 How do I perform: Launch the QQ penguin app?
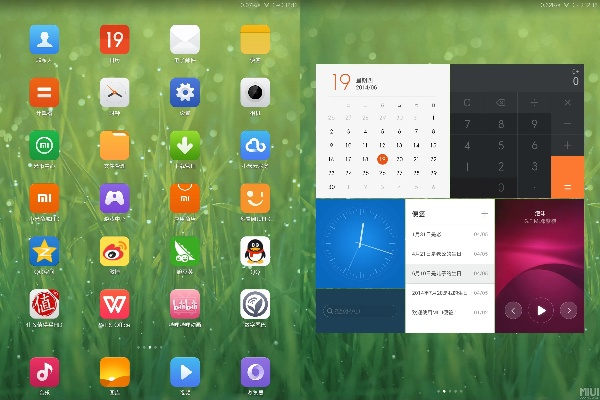click(255, 252)
